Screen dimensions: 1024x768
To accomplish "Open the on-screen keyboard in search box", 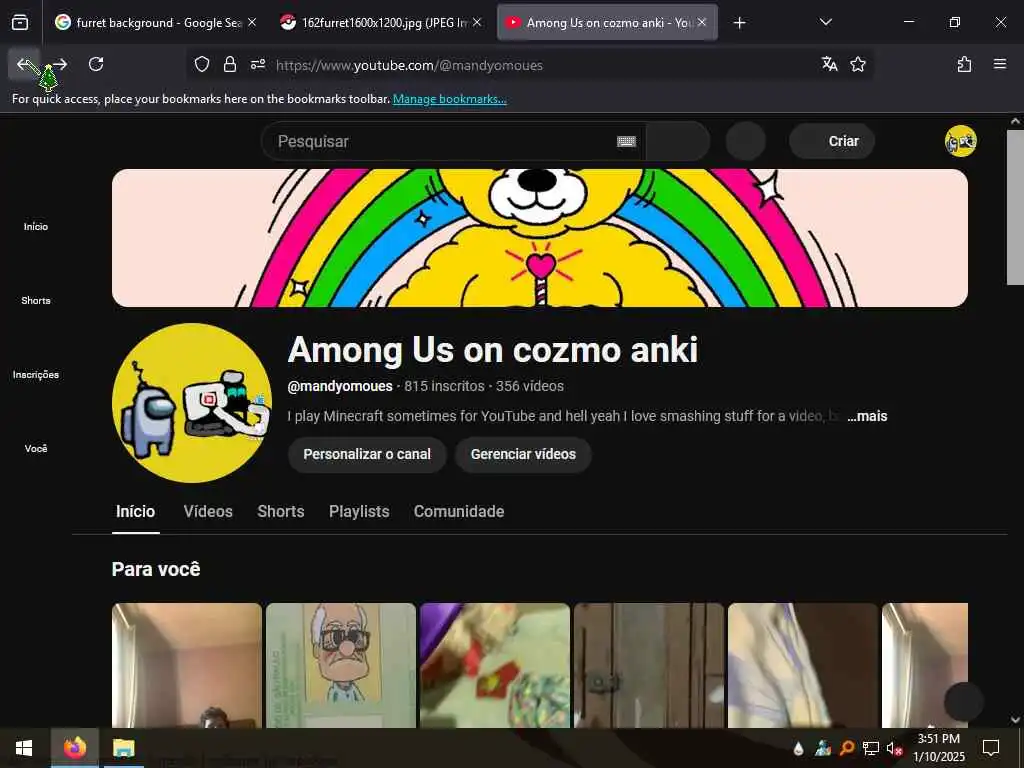I will [626, 142].
